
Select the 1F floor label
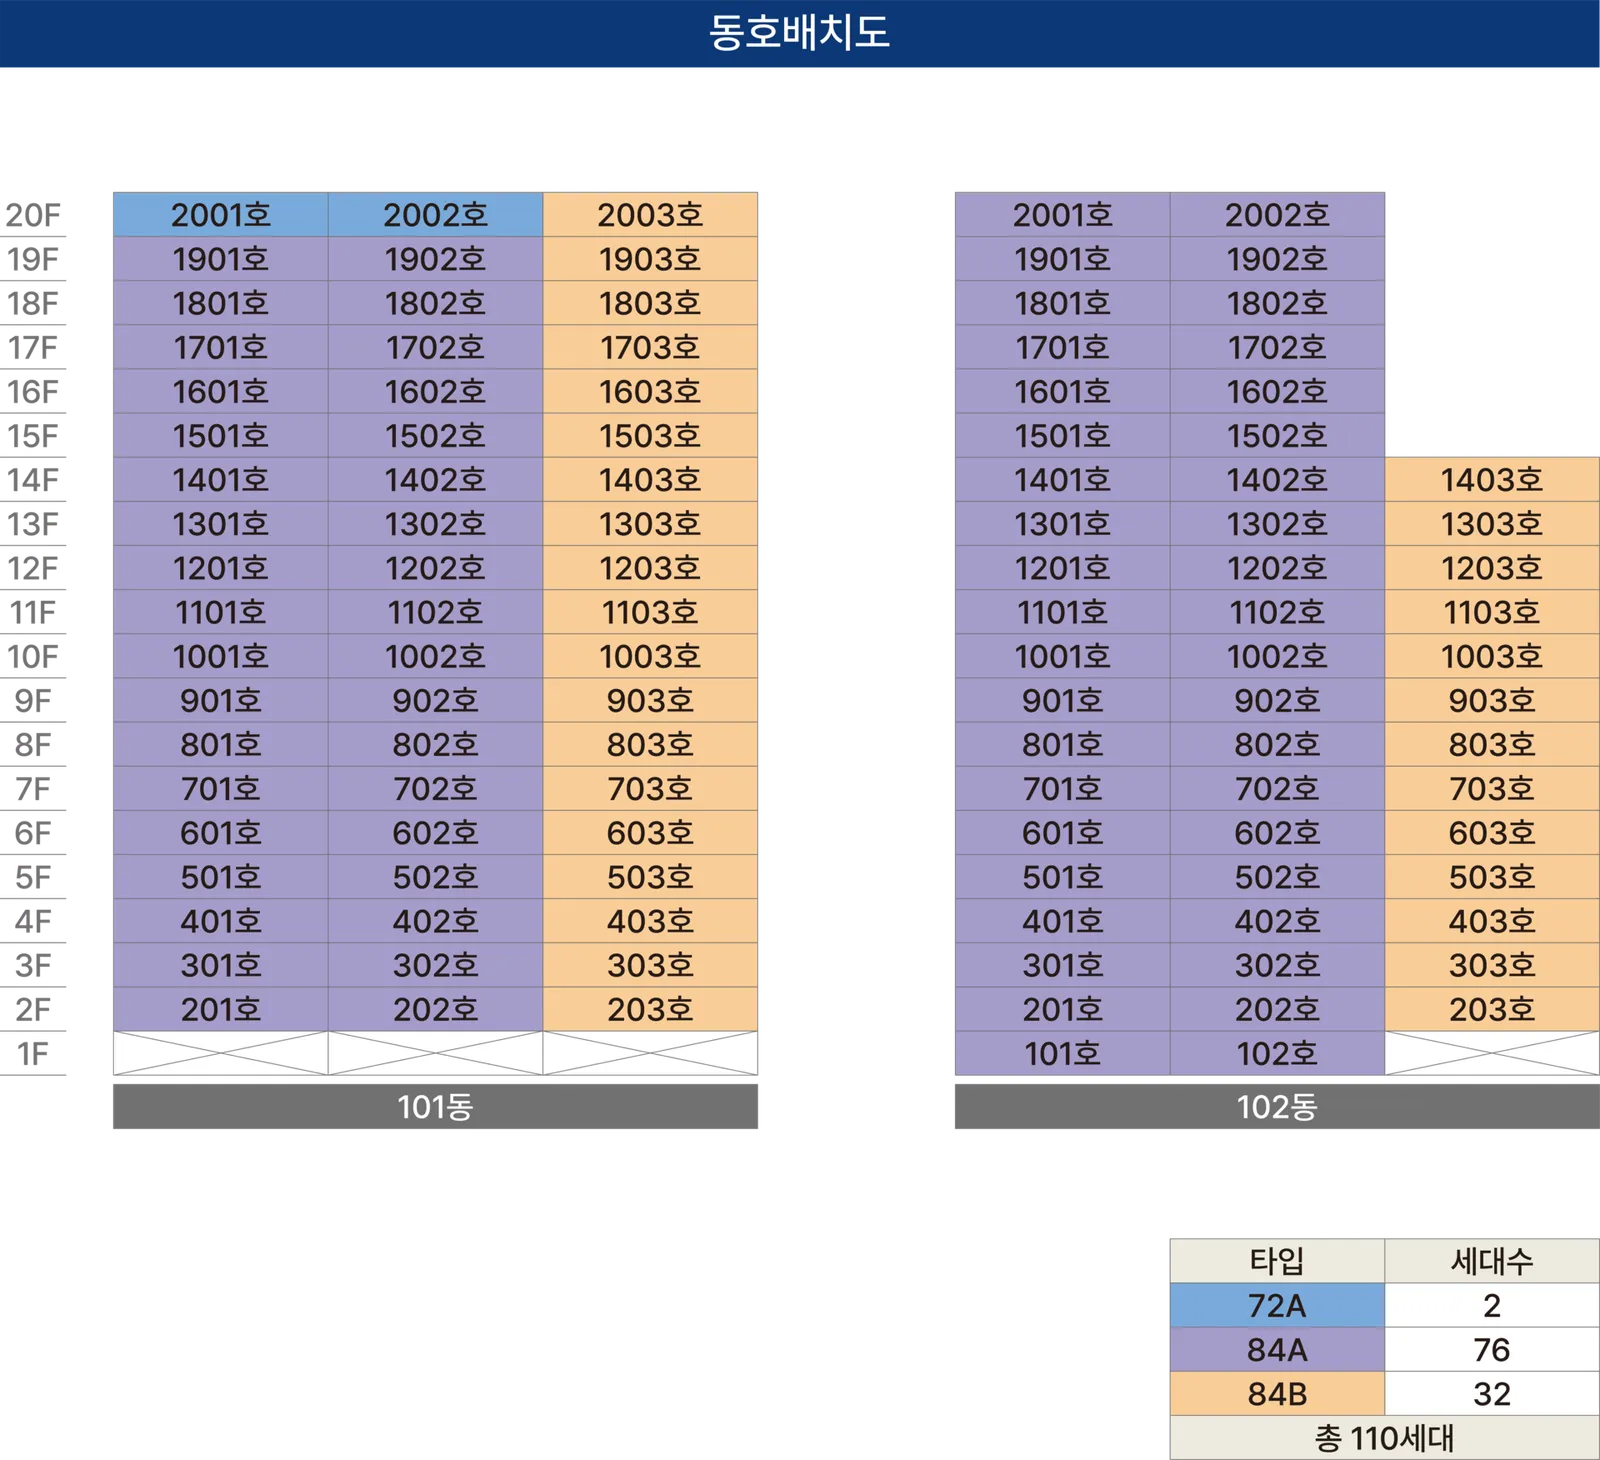pyautogui.click(x=33, y=1054)
